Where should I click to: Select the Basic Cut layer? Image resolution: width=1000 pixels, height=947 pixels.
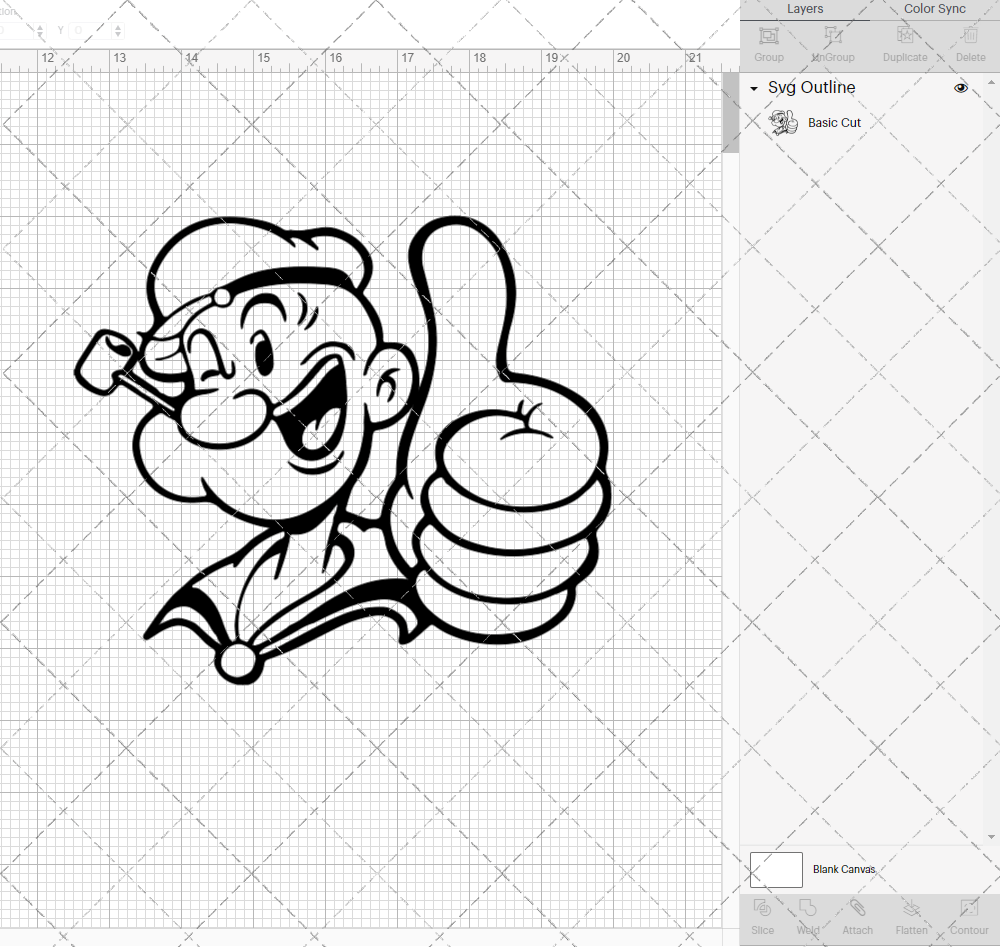834,122
